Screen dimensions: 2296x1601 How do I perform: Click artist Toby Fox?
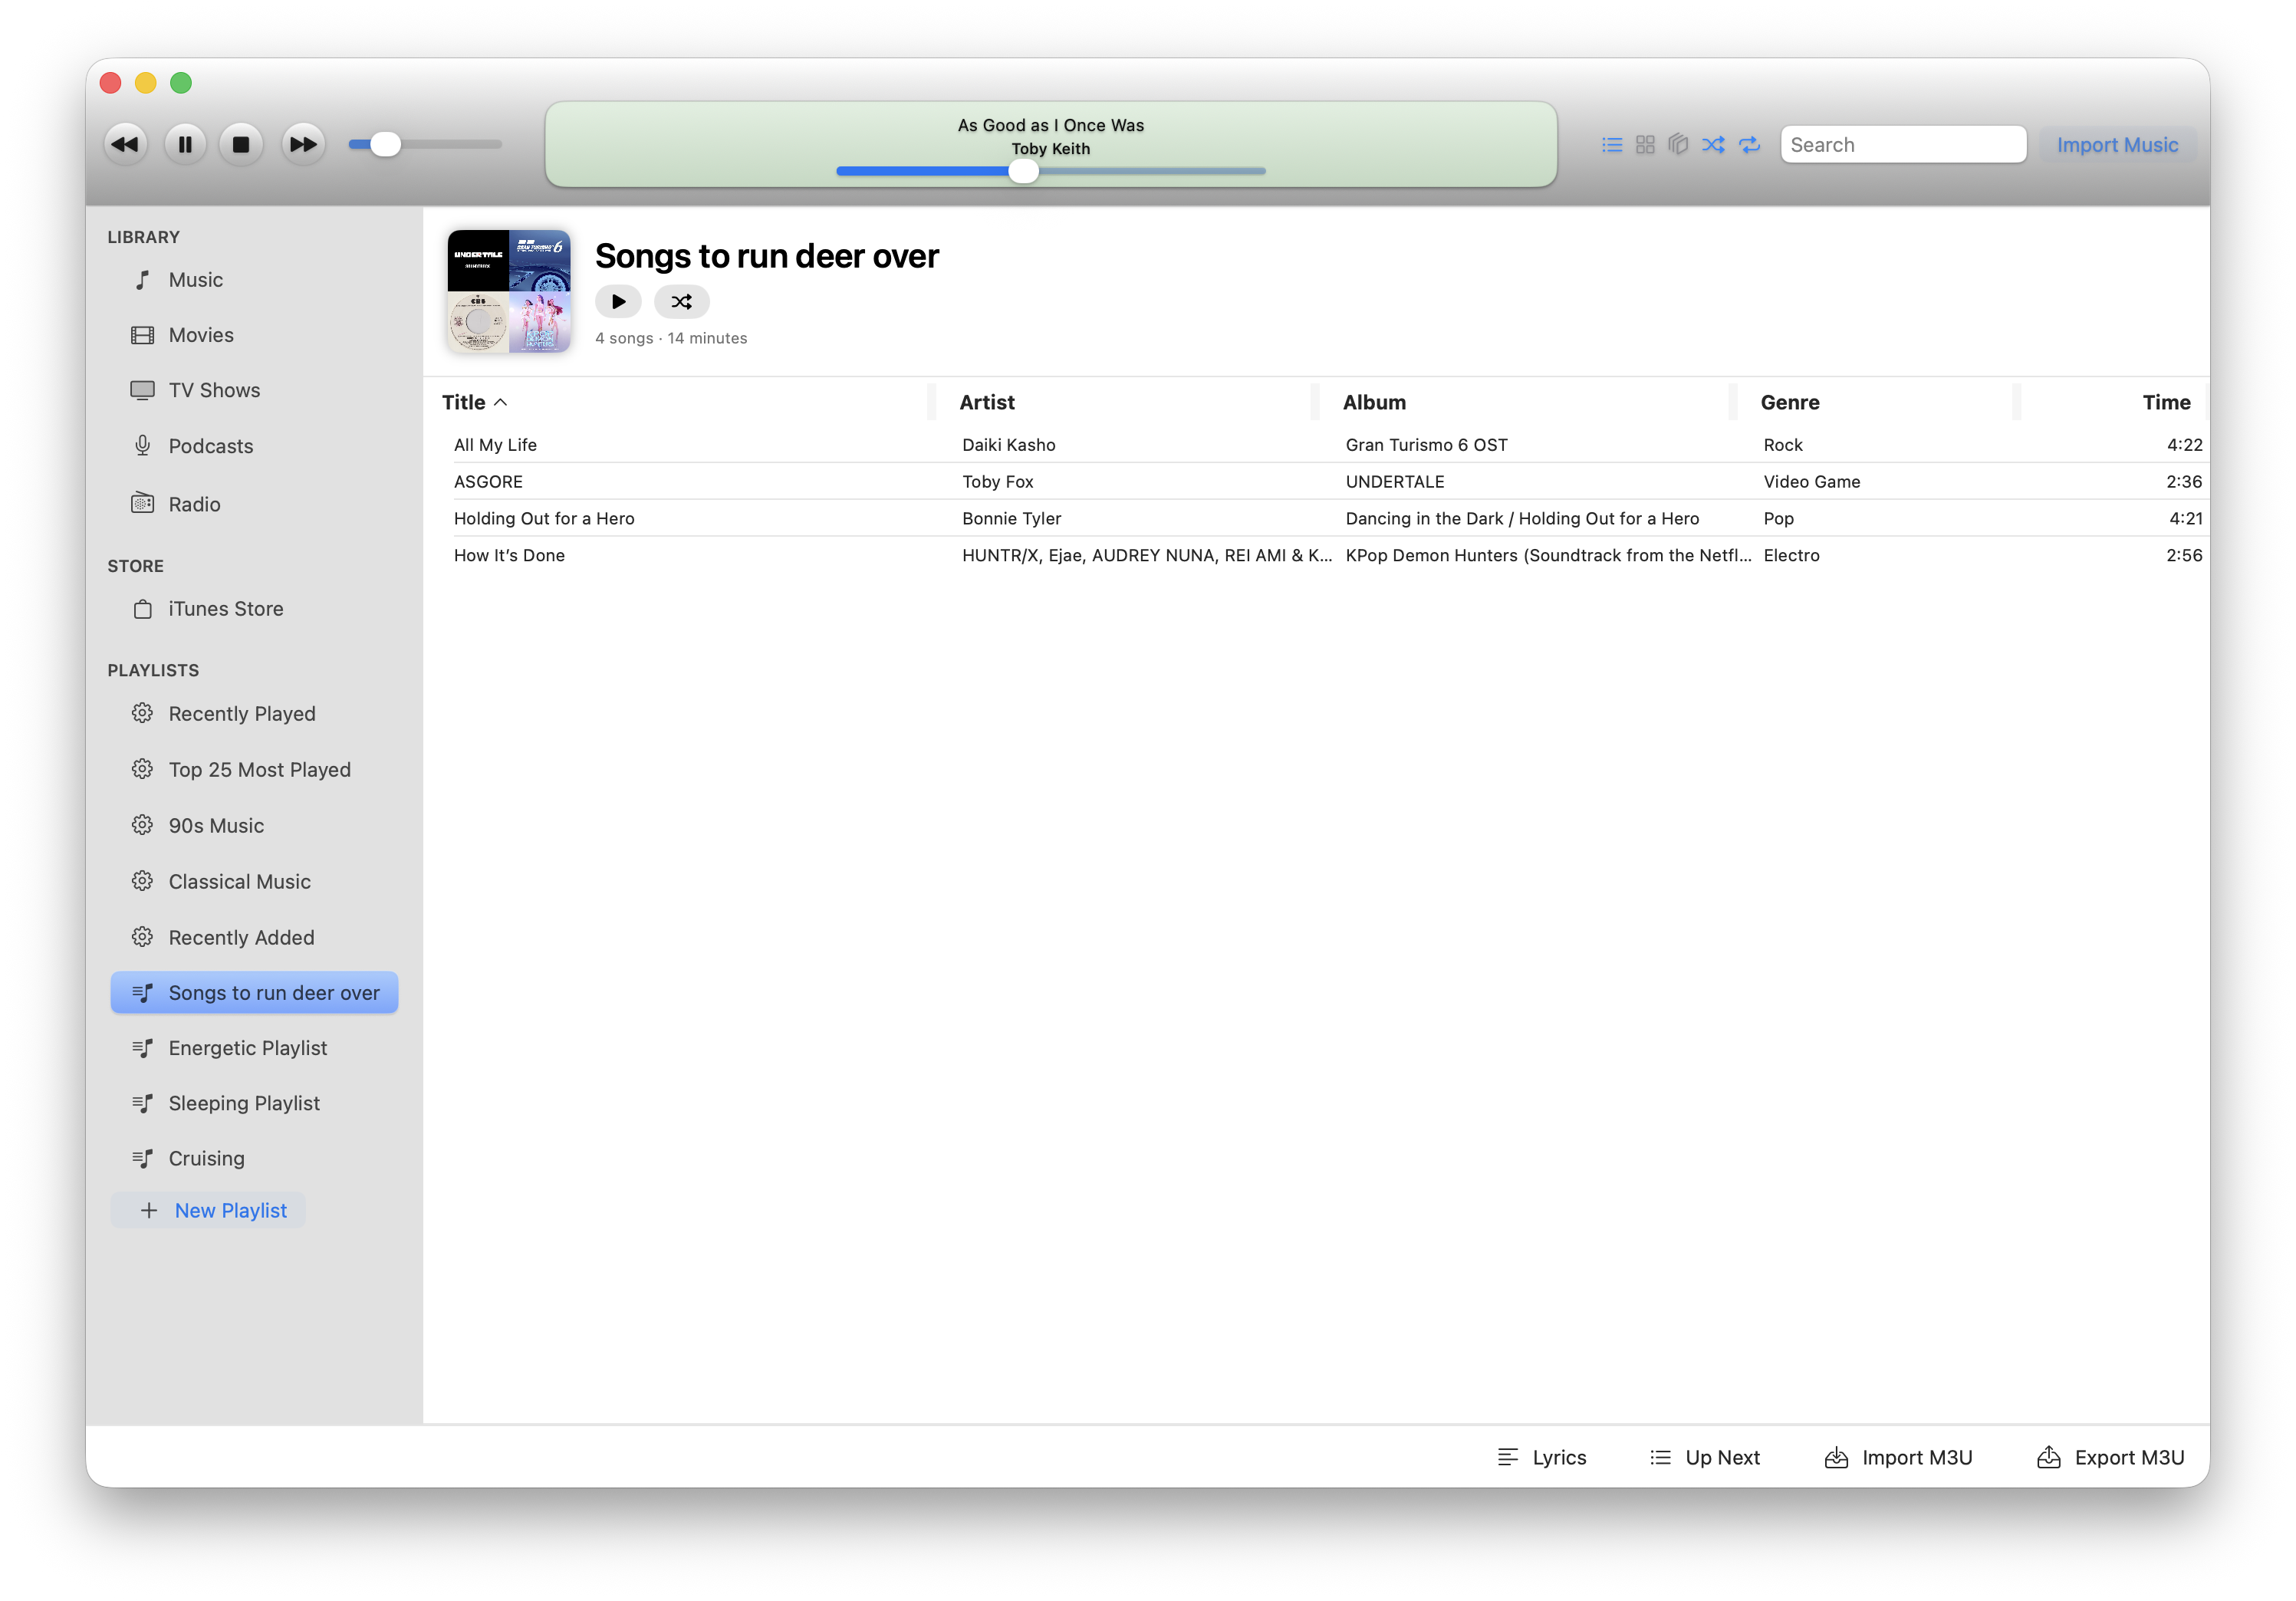997,482
